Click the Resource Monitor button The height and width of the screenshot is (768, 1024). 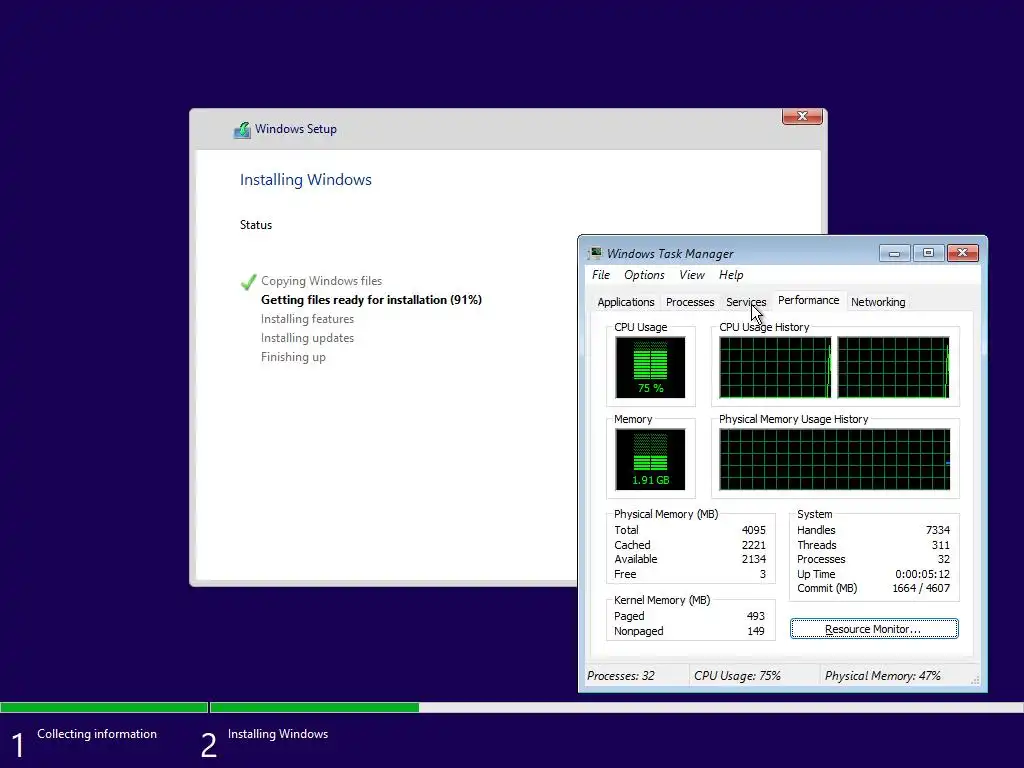click(x=874, y=629)
